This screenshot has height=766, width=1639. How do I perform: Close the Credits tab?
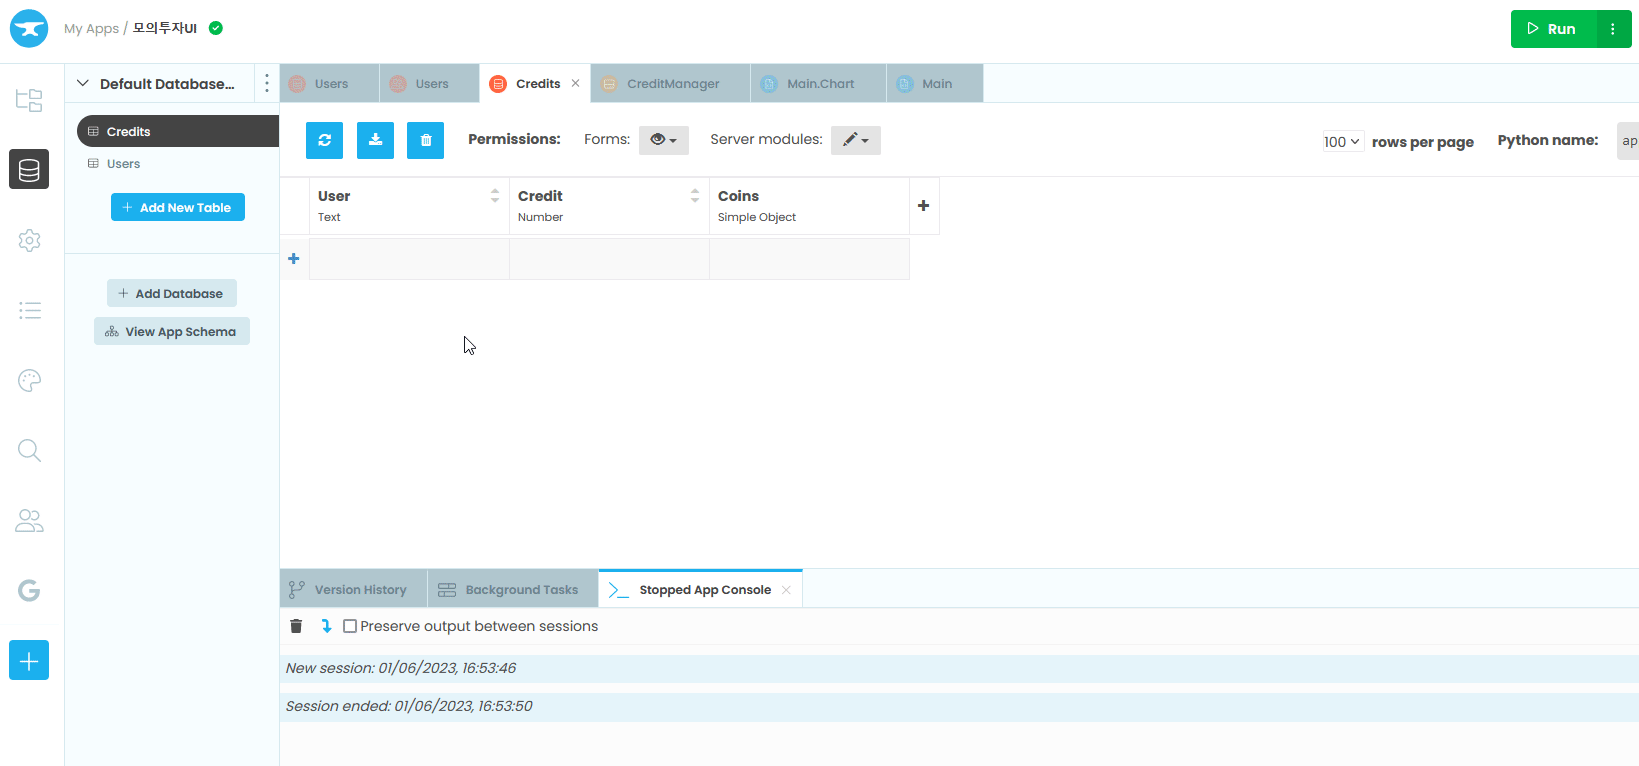[575, 84]
